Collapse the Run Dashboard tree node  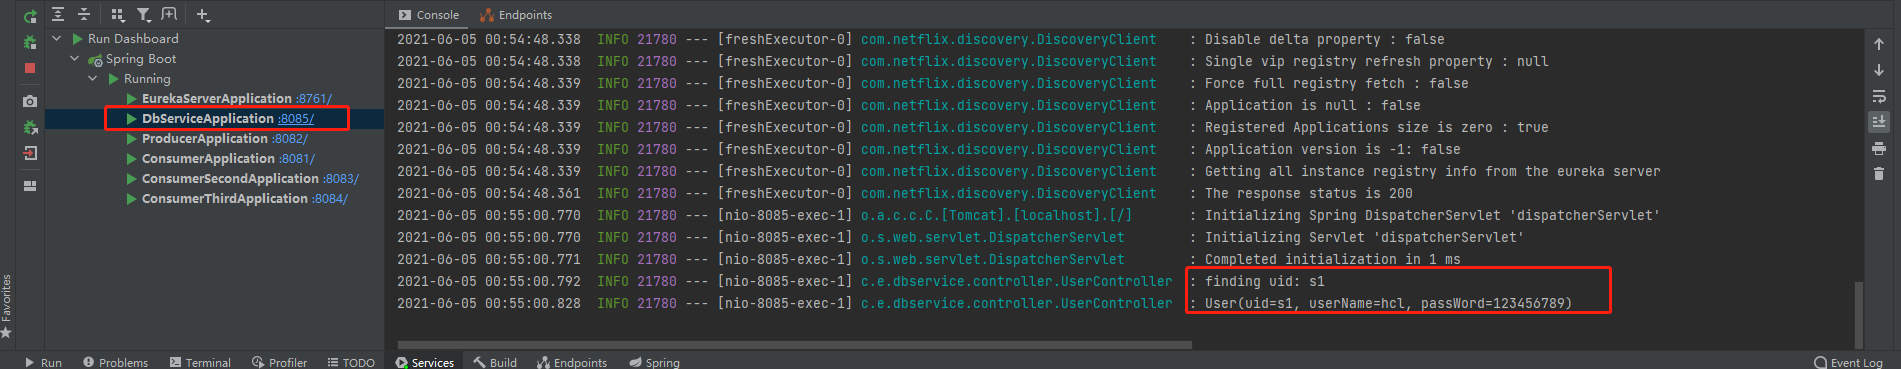pos(57,38)
